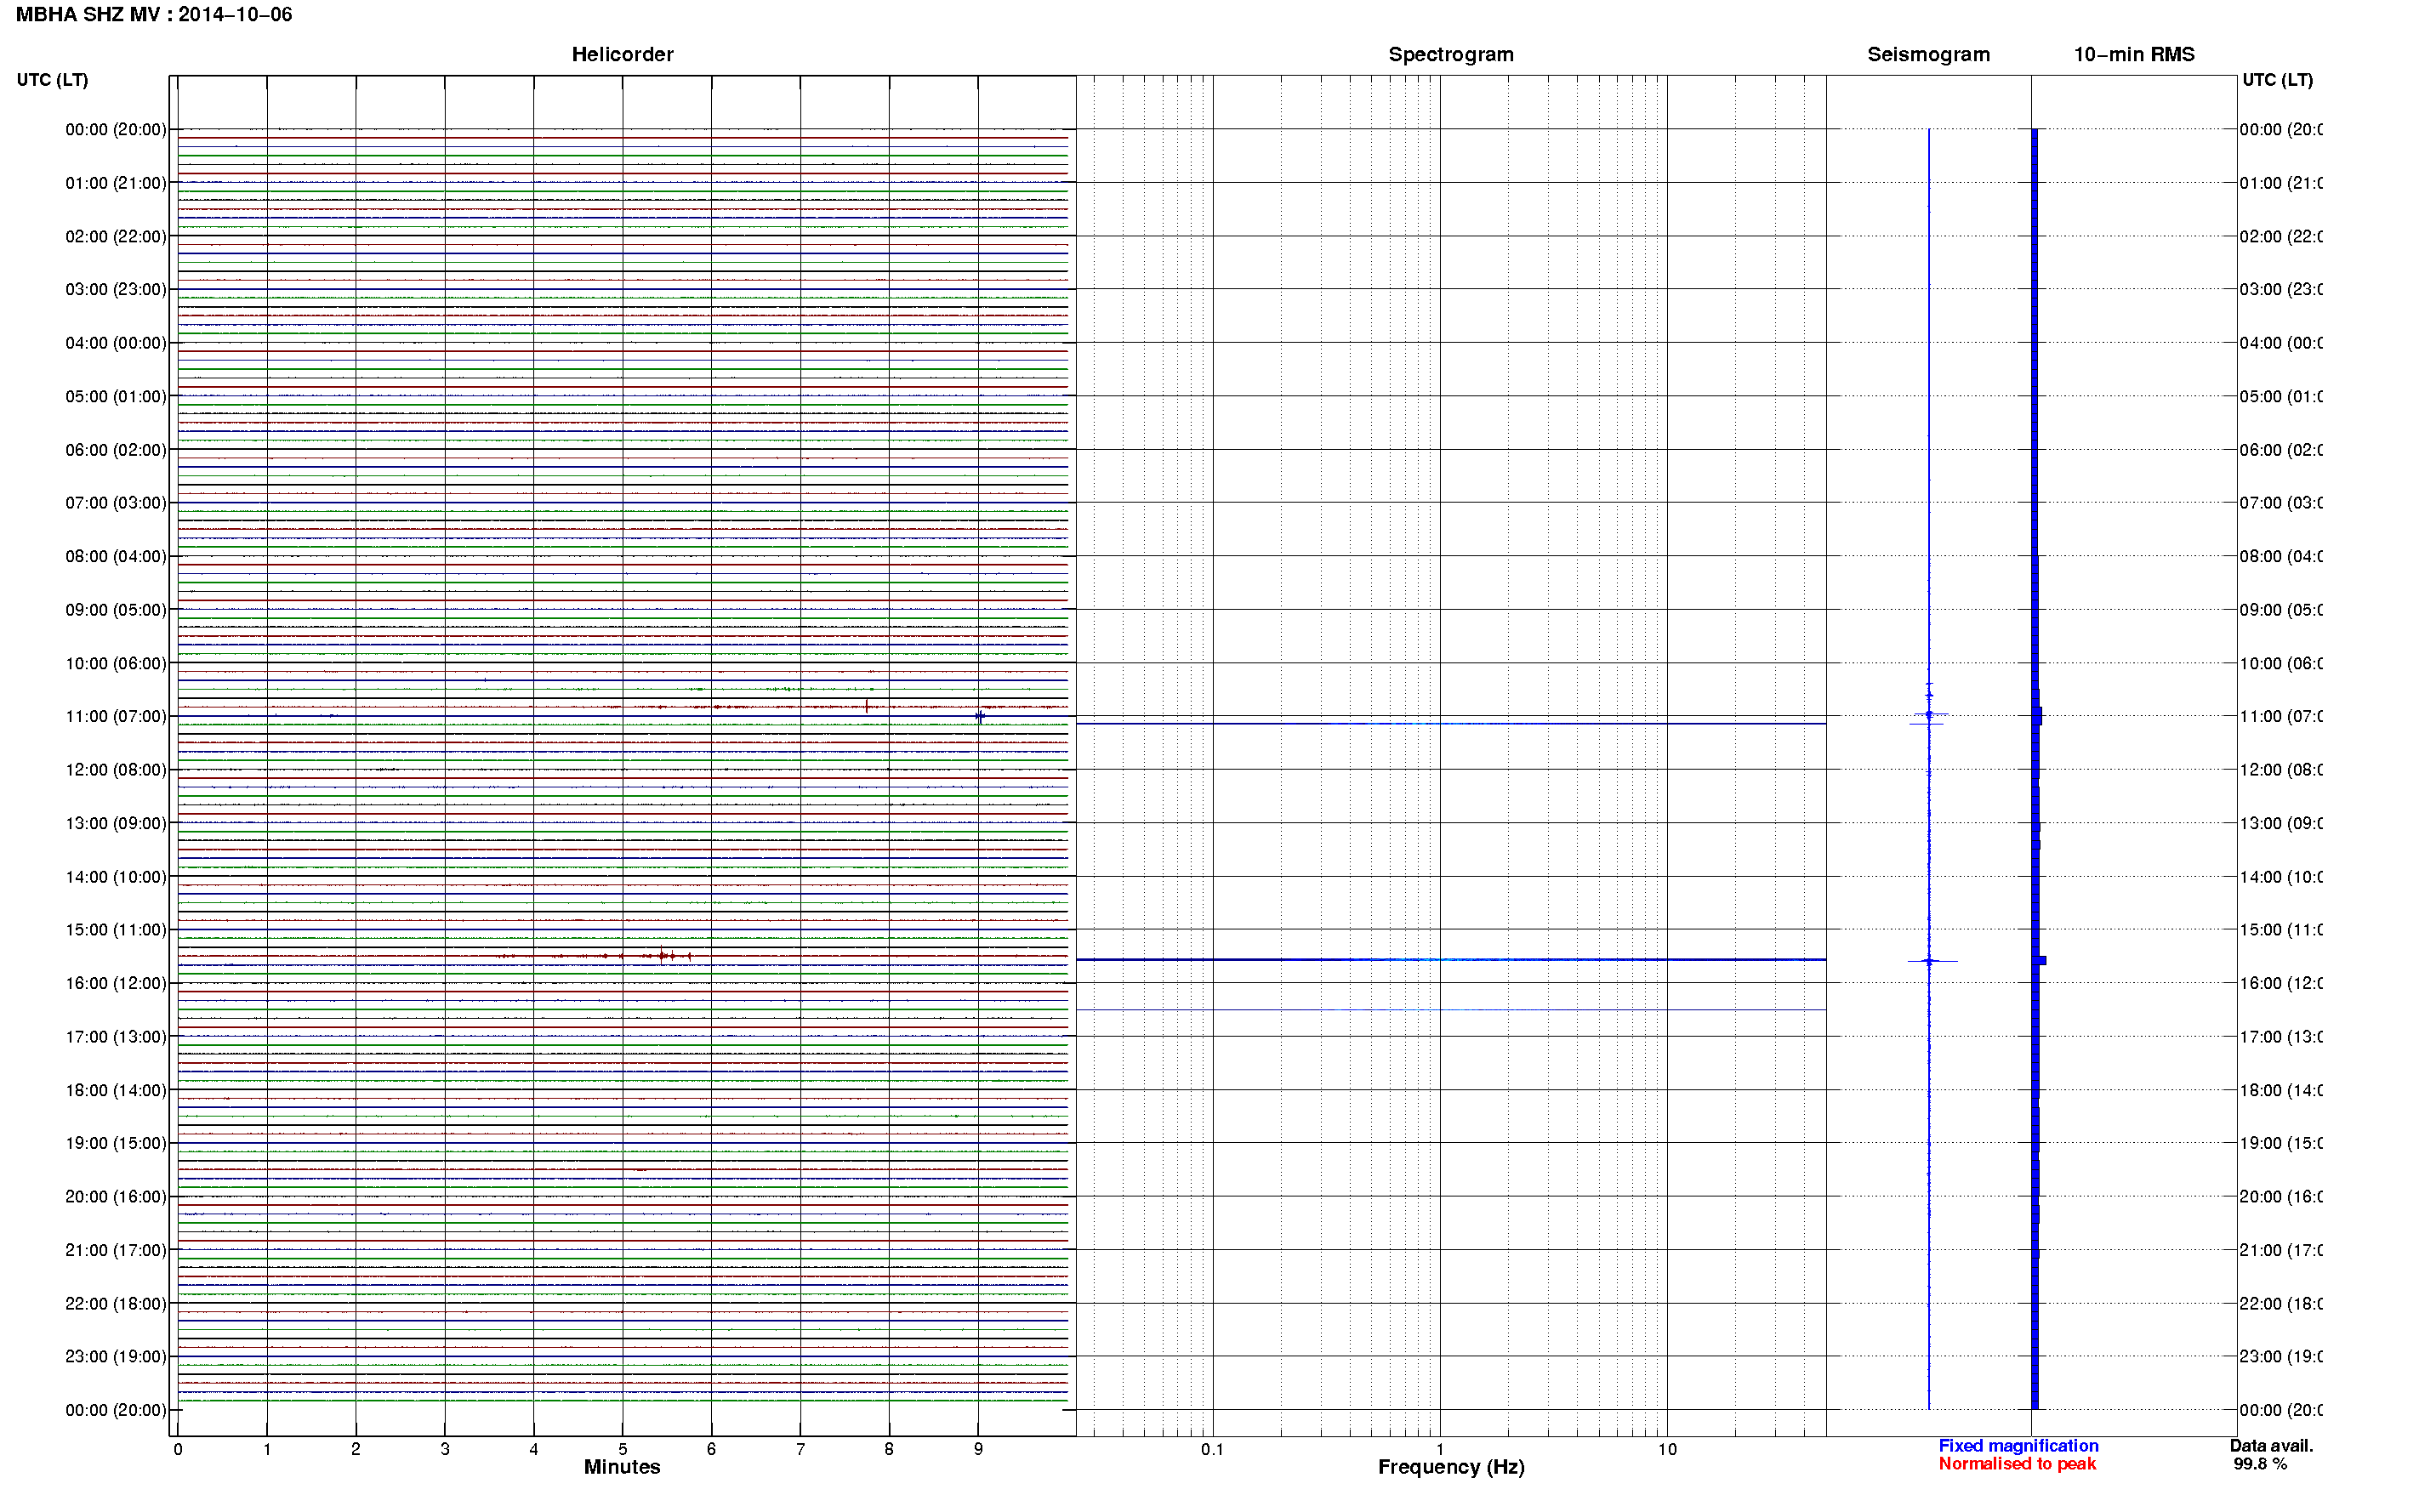Click the left time label '14:00 (10:00)'
The height and width of the screenshot is (1512, 2419).
pos(116,877)
